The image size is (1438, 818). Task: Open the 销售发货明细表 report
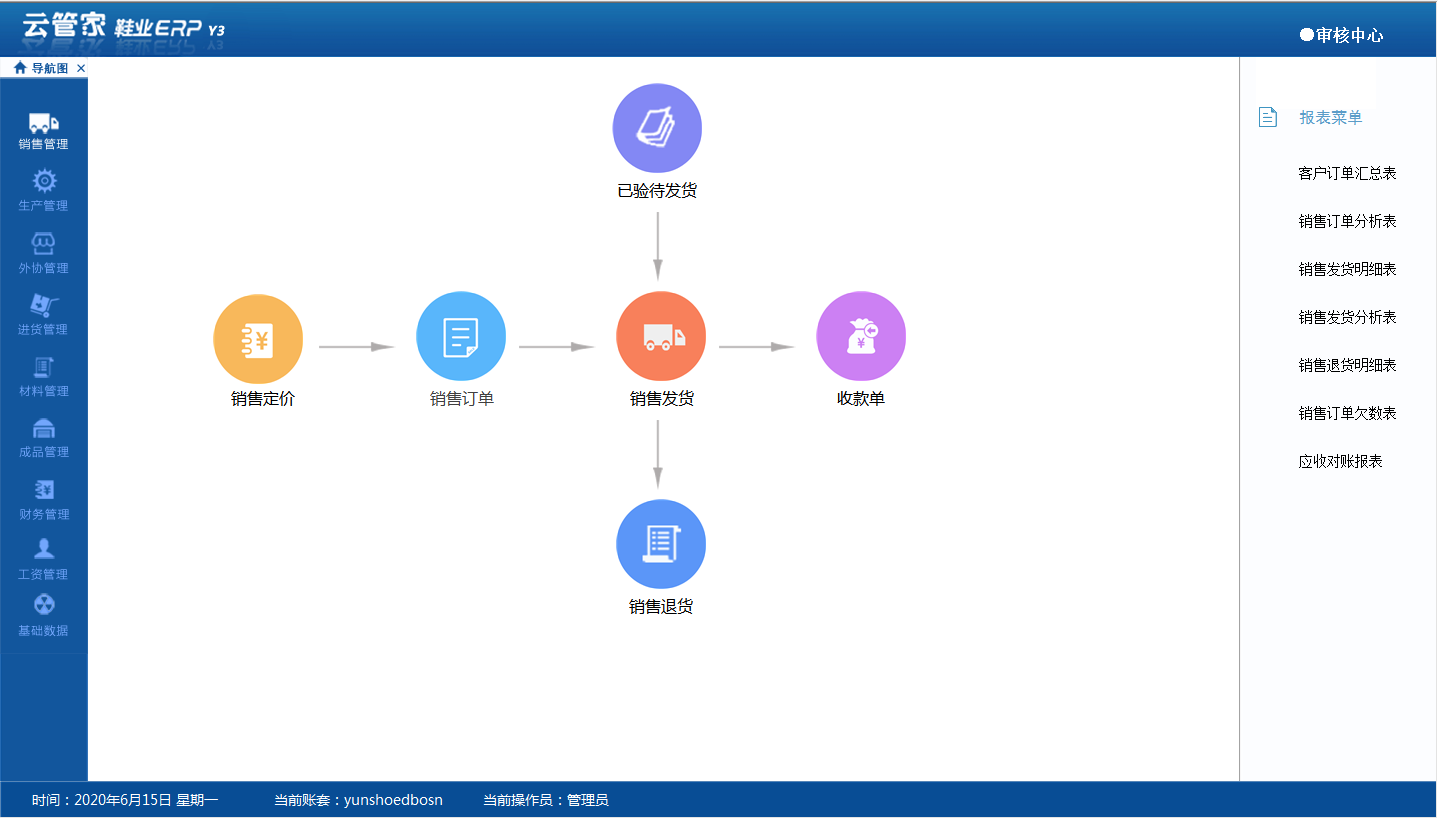pos(1347,269)
